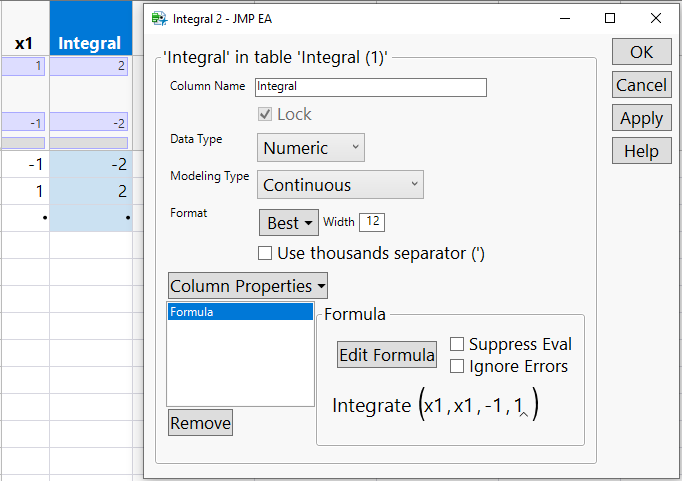682x481 pixels.
Task: Open the Best format dropdown
Action: click(288, 223)
